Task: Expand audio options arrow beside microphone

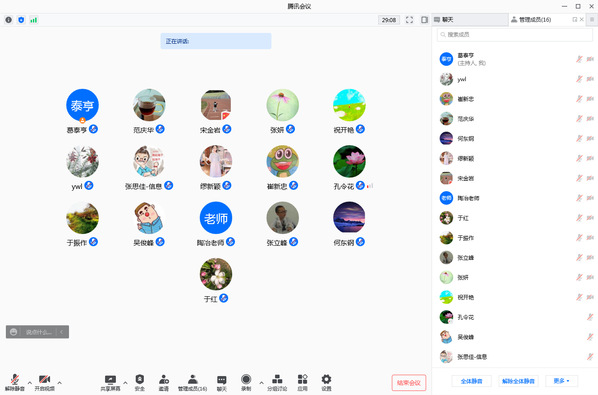Action: [30, 382]
